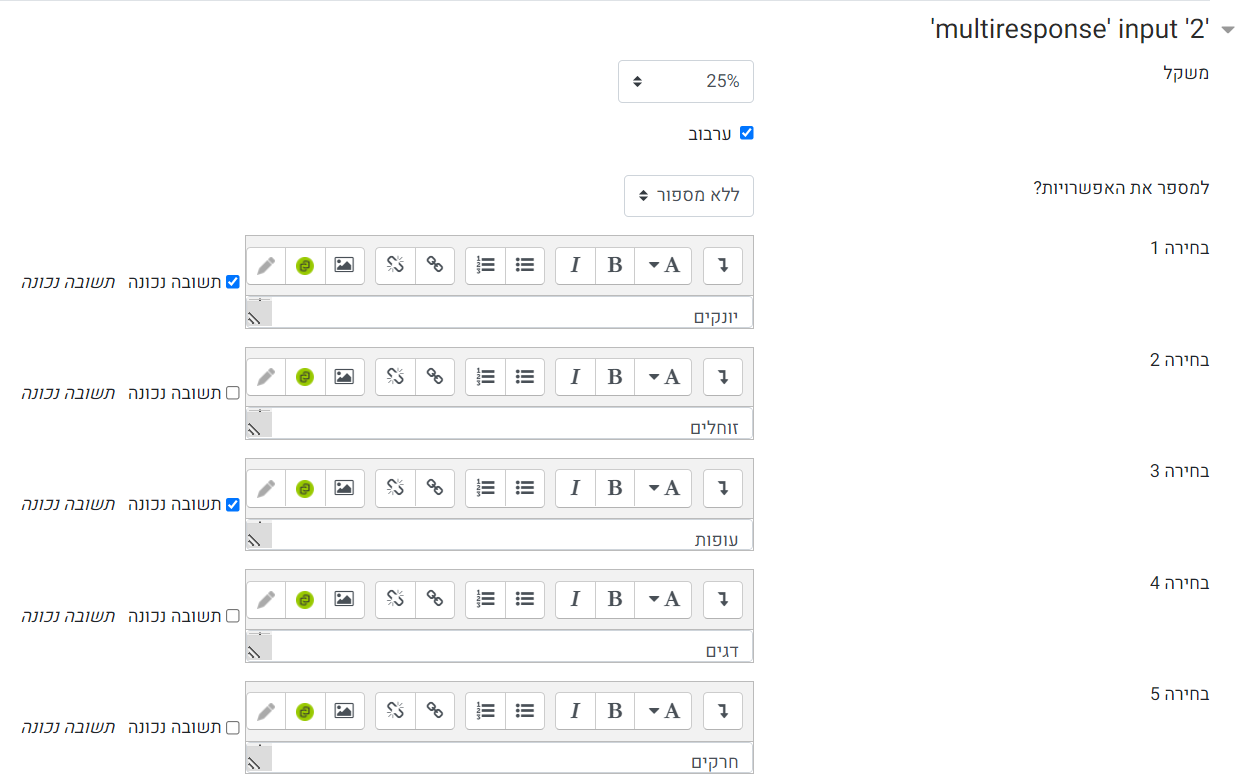Click green media icon in choice 1 editor

click(305, 265)
